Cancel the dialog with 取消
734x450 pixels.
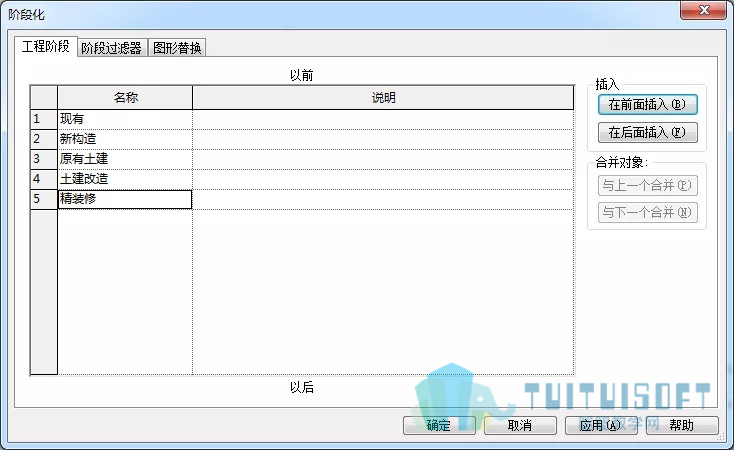point(520,425)
